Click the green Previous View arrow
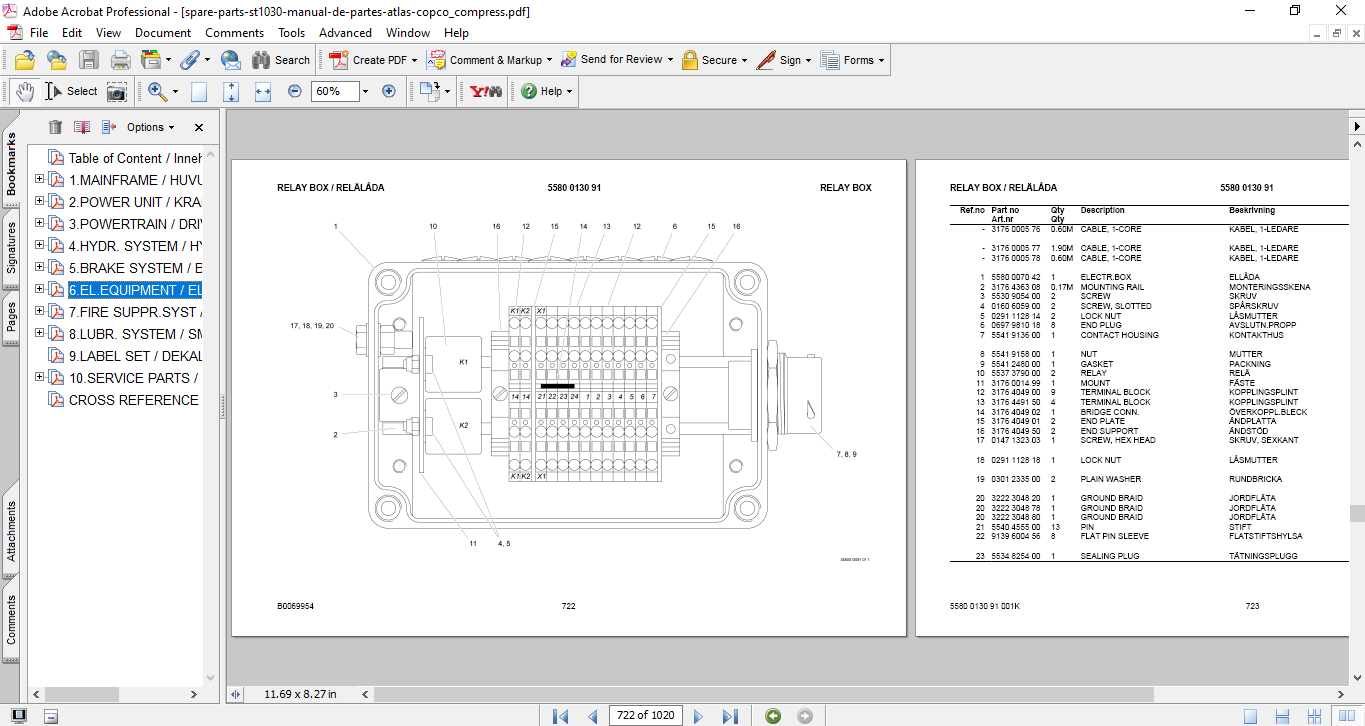Screen dimensions: 1365x726 coord(773,715)
